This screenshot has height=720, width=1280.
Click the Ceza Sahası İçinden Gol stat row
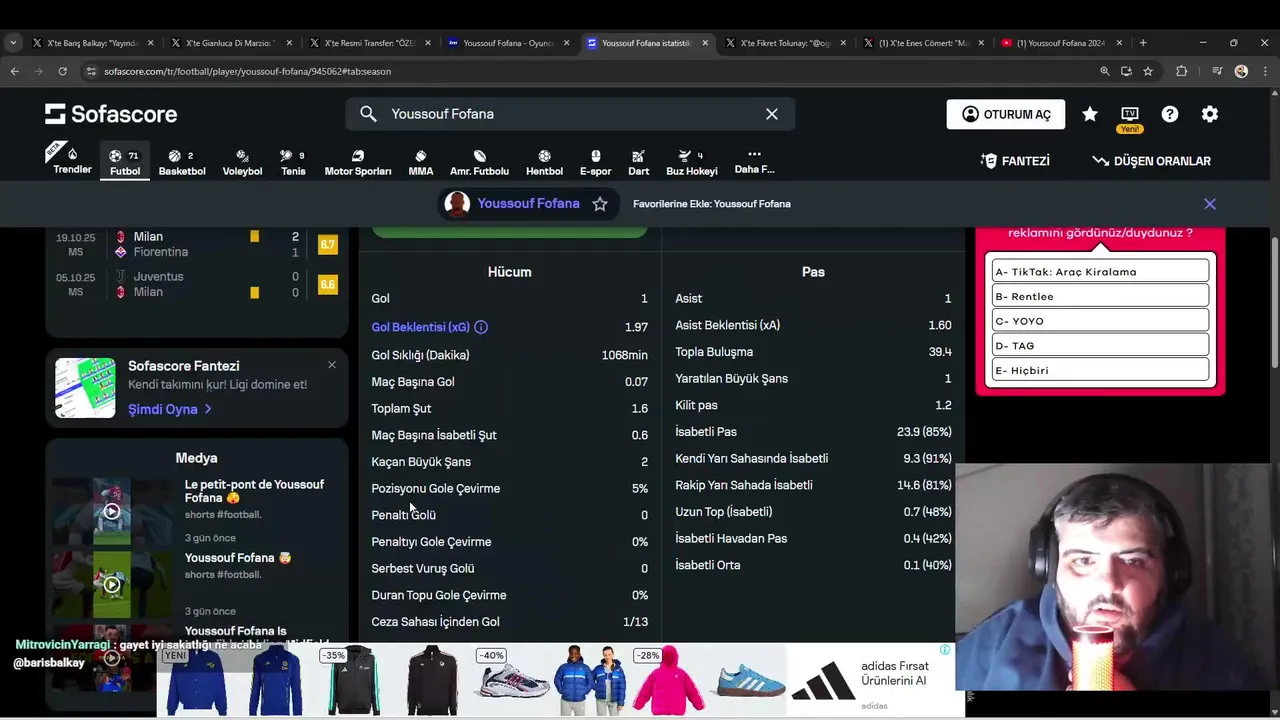point(509,622)
